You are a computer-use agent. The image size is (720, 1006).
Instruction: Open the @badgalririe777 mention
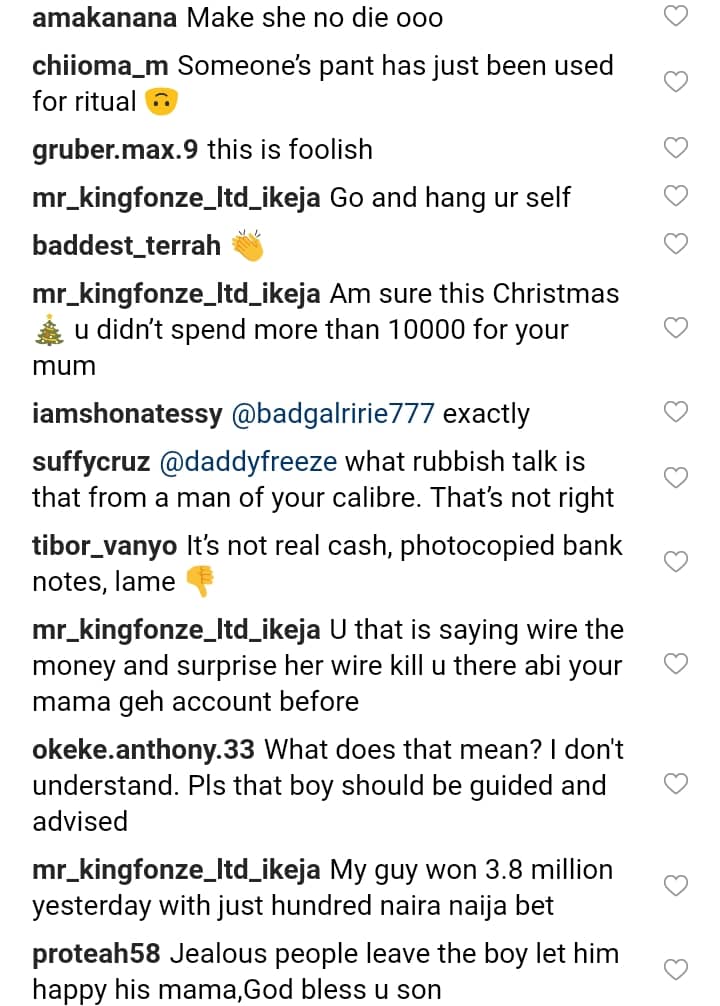(333, 413)
